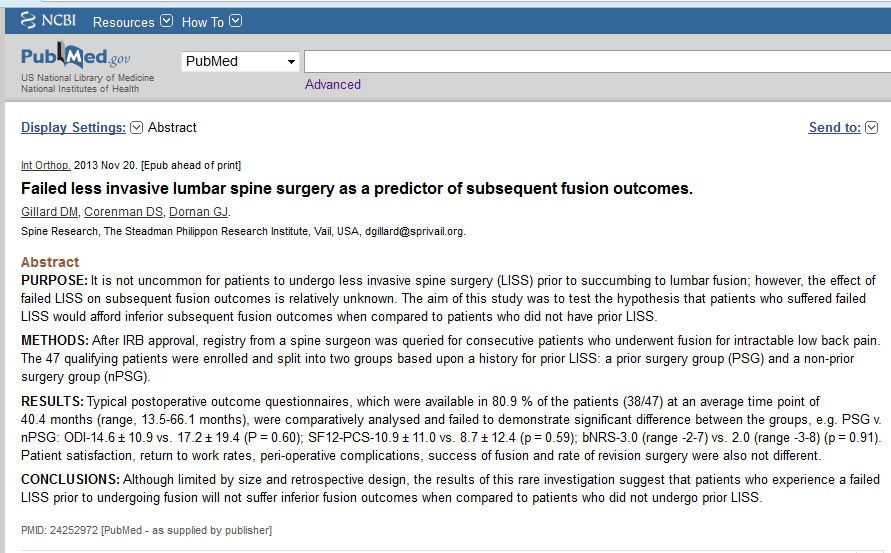Click the NCBI logo icon
The height and width of the screenshot is (553, 891).
pyautogui.click(x=28, y=20)
